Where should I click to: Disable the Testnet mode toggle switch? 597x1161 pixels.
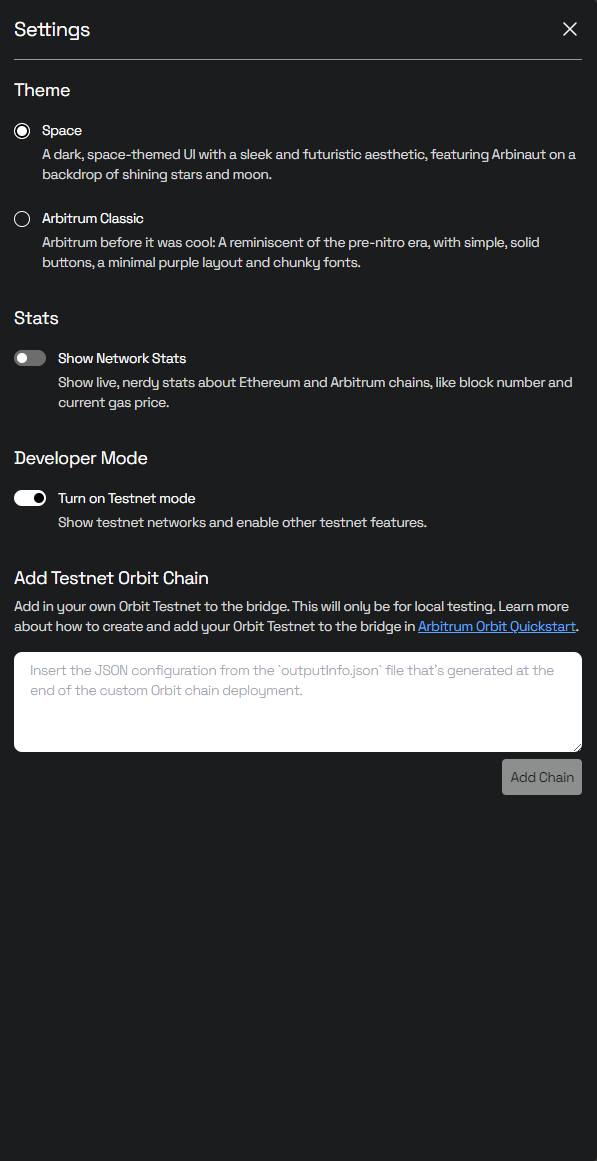coord(30,498)
